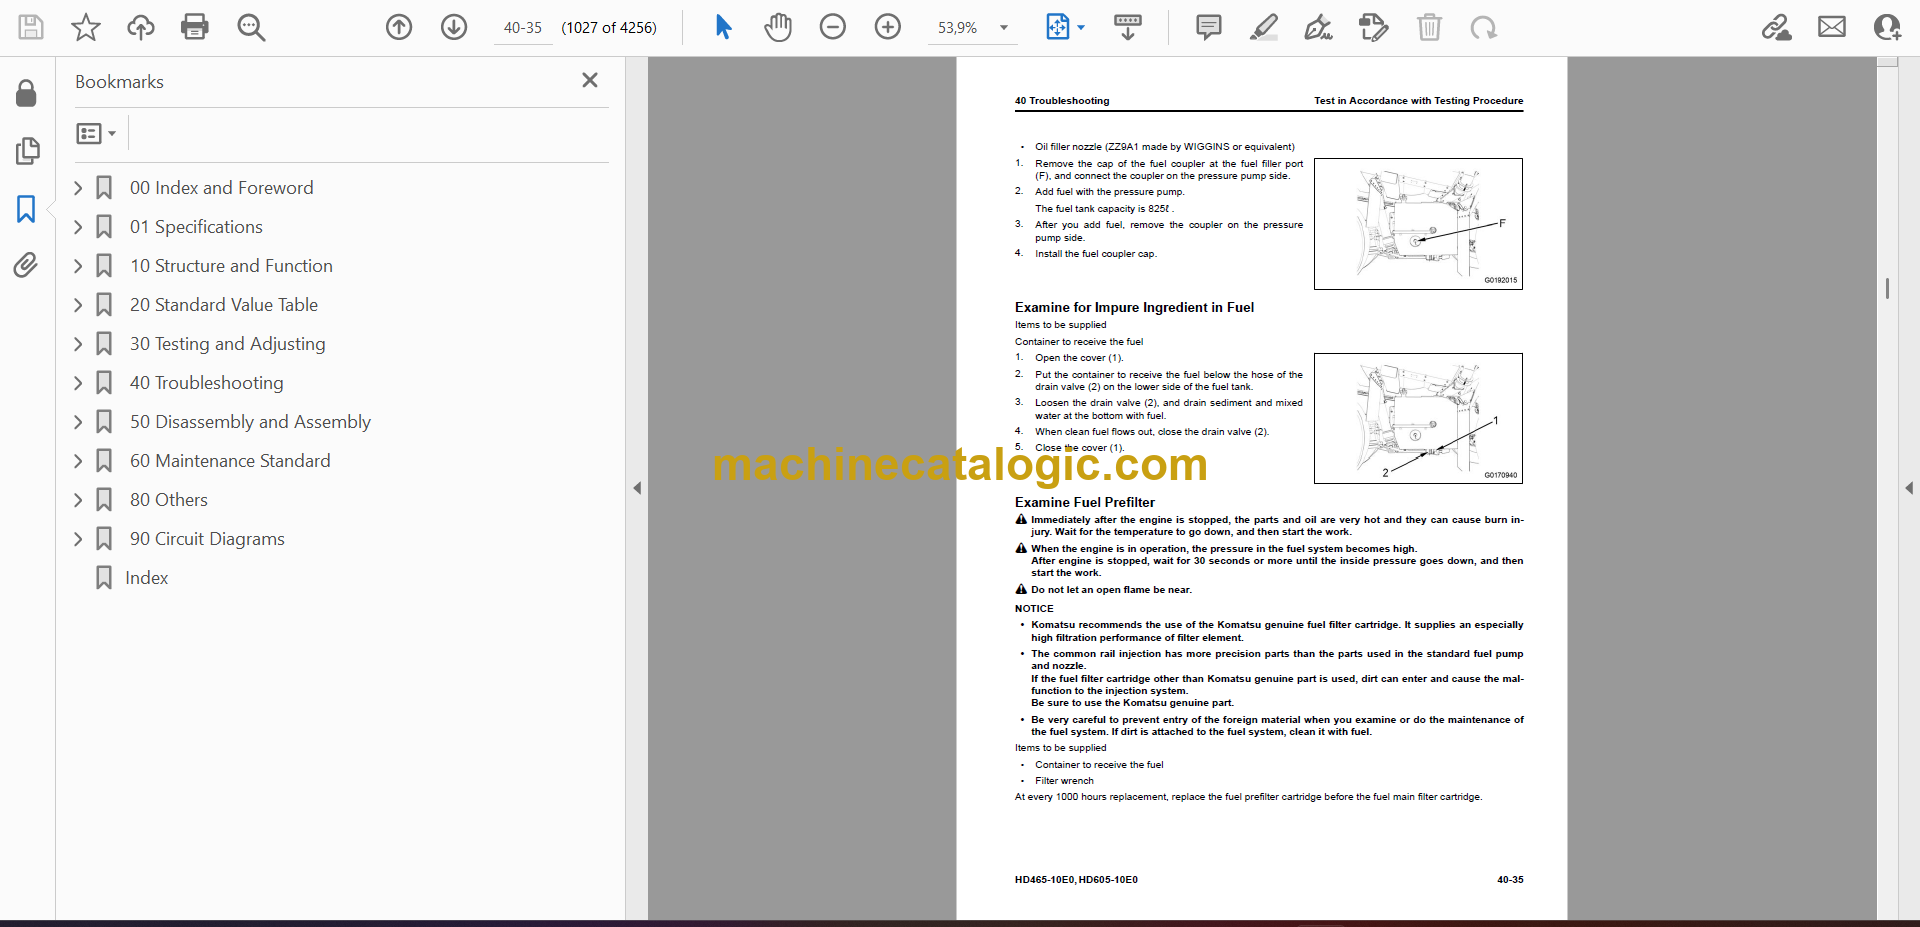Activate the Hand pan tool
The height and width of the screenshot is (927, 1920).
(x=778, y=27)
